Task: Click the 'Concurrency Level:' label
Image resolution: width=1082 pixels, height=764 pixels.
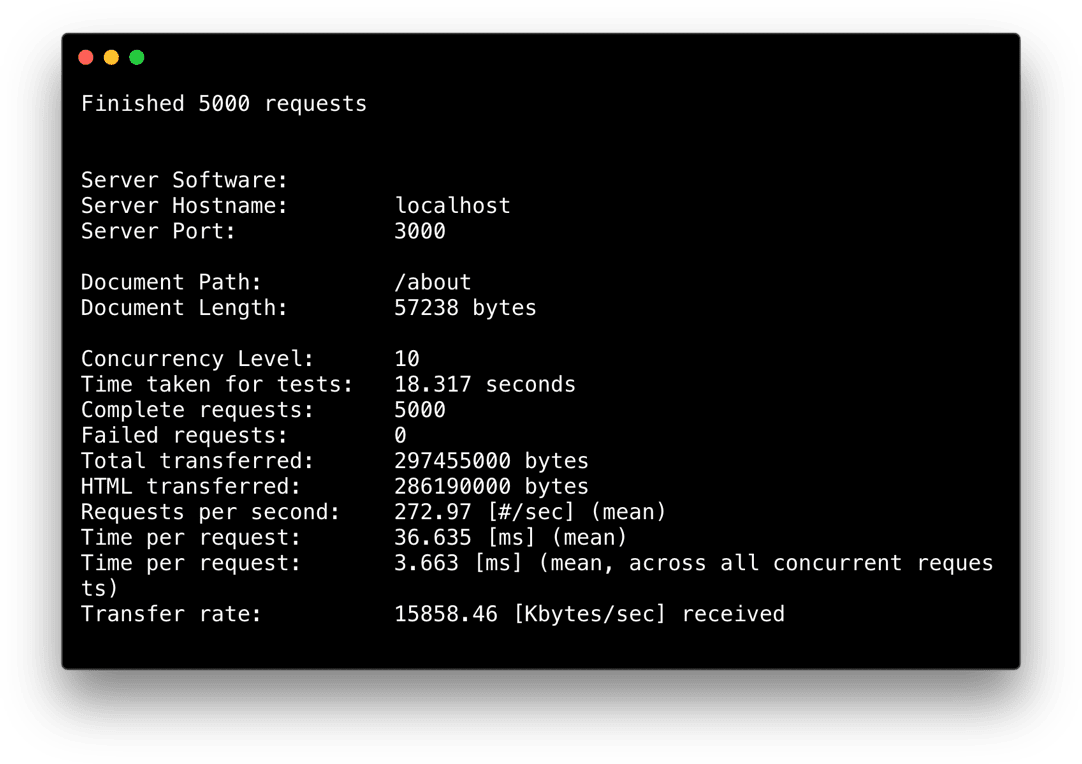Action: tap(197, 359)
